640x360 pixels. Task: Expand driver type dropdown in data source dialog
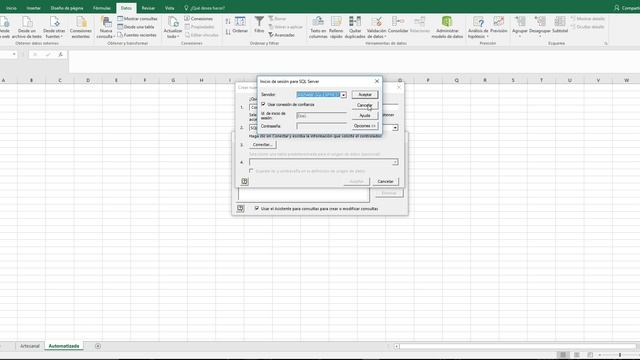[395, 128]
